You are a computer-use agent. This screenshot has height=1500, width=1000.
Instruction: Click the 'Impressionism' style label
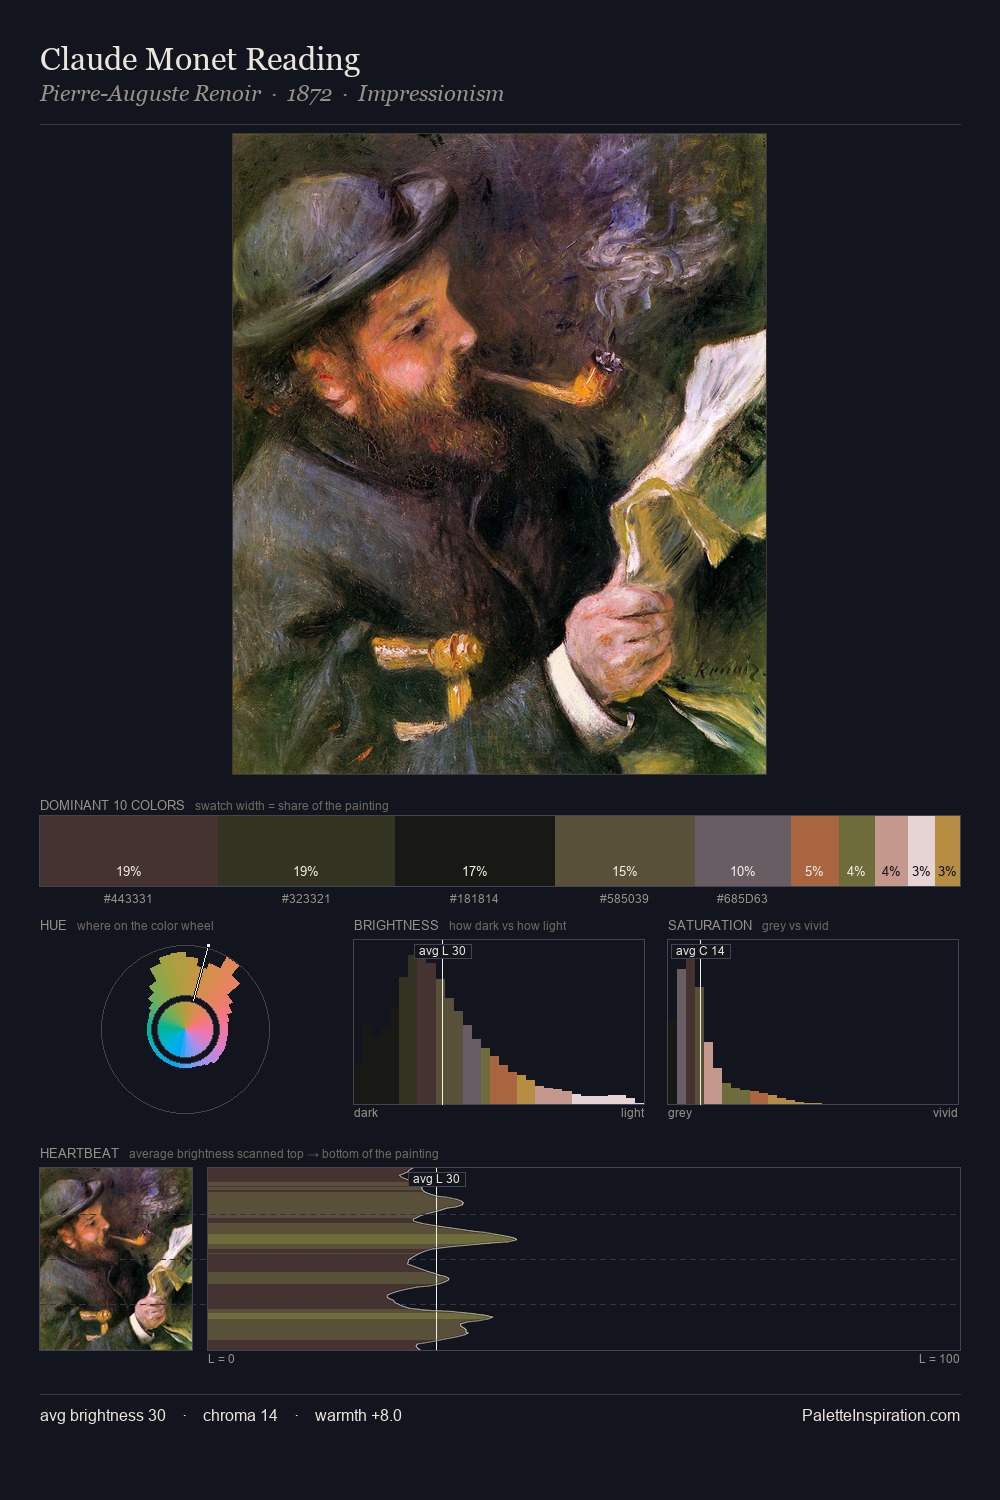pos(431,94)
